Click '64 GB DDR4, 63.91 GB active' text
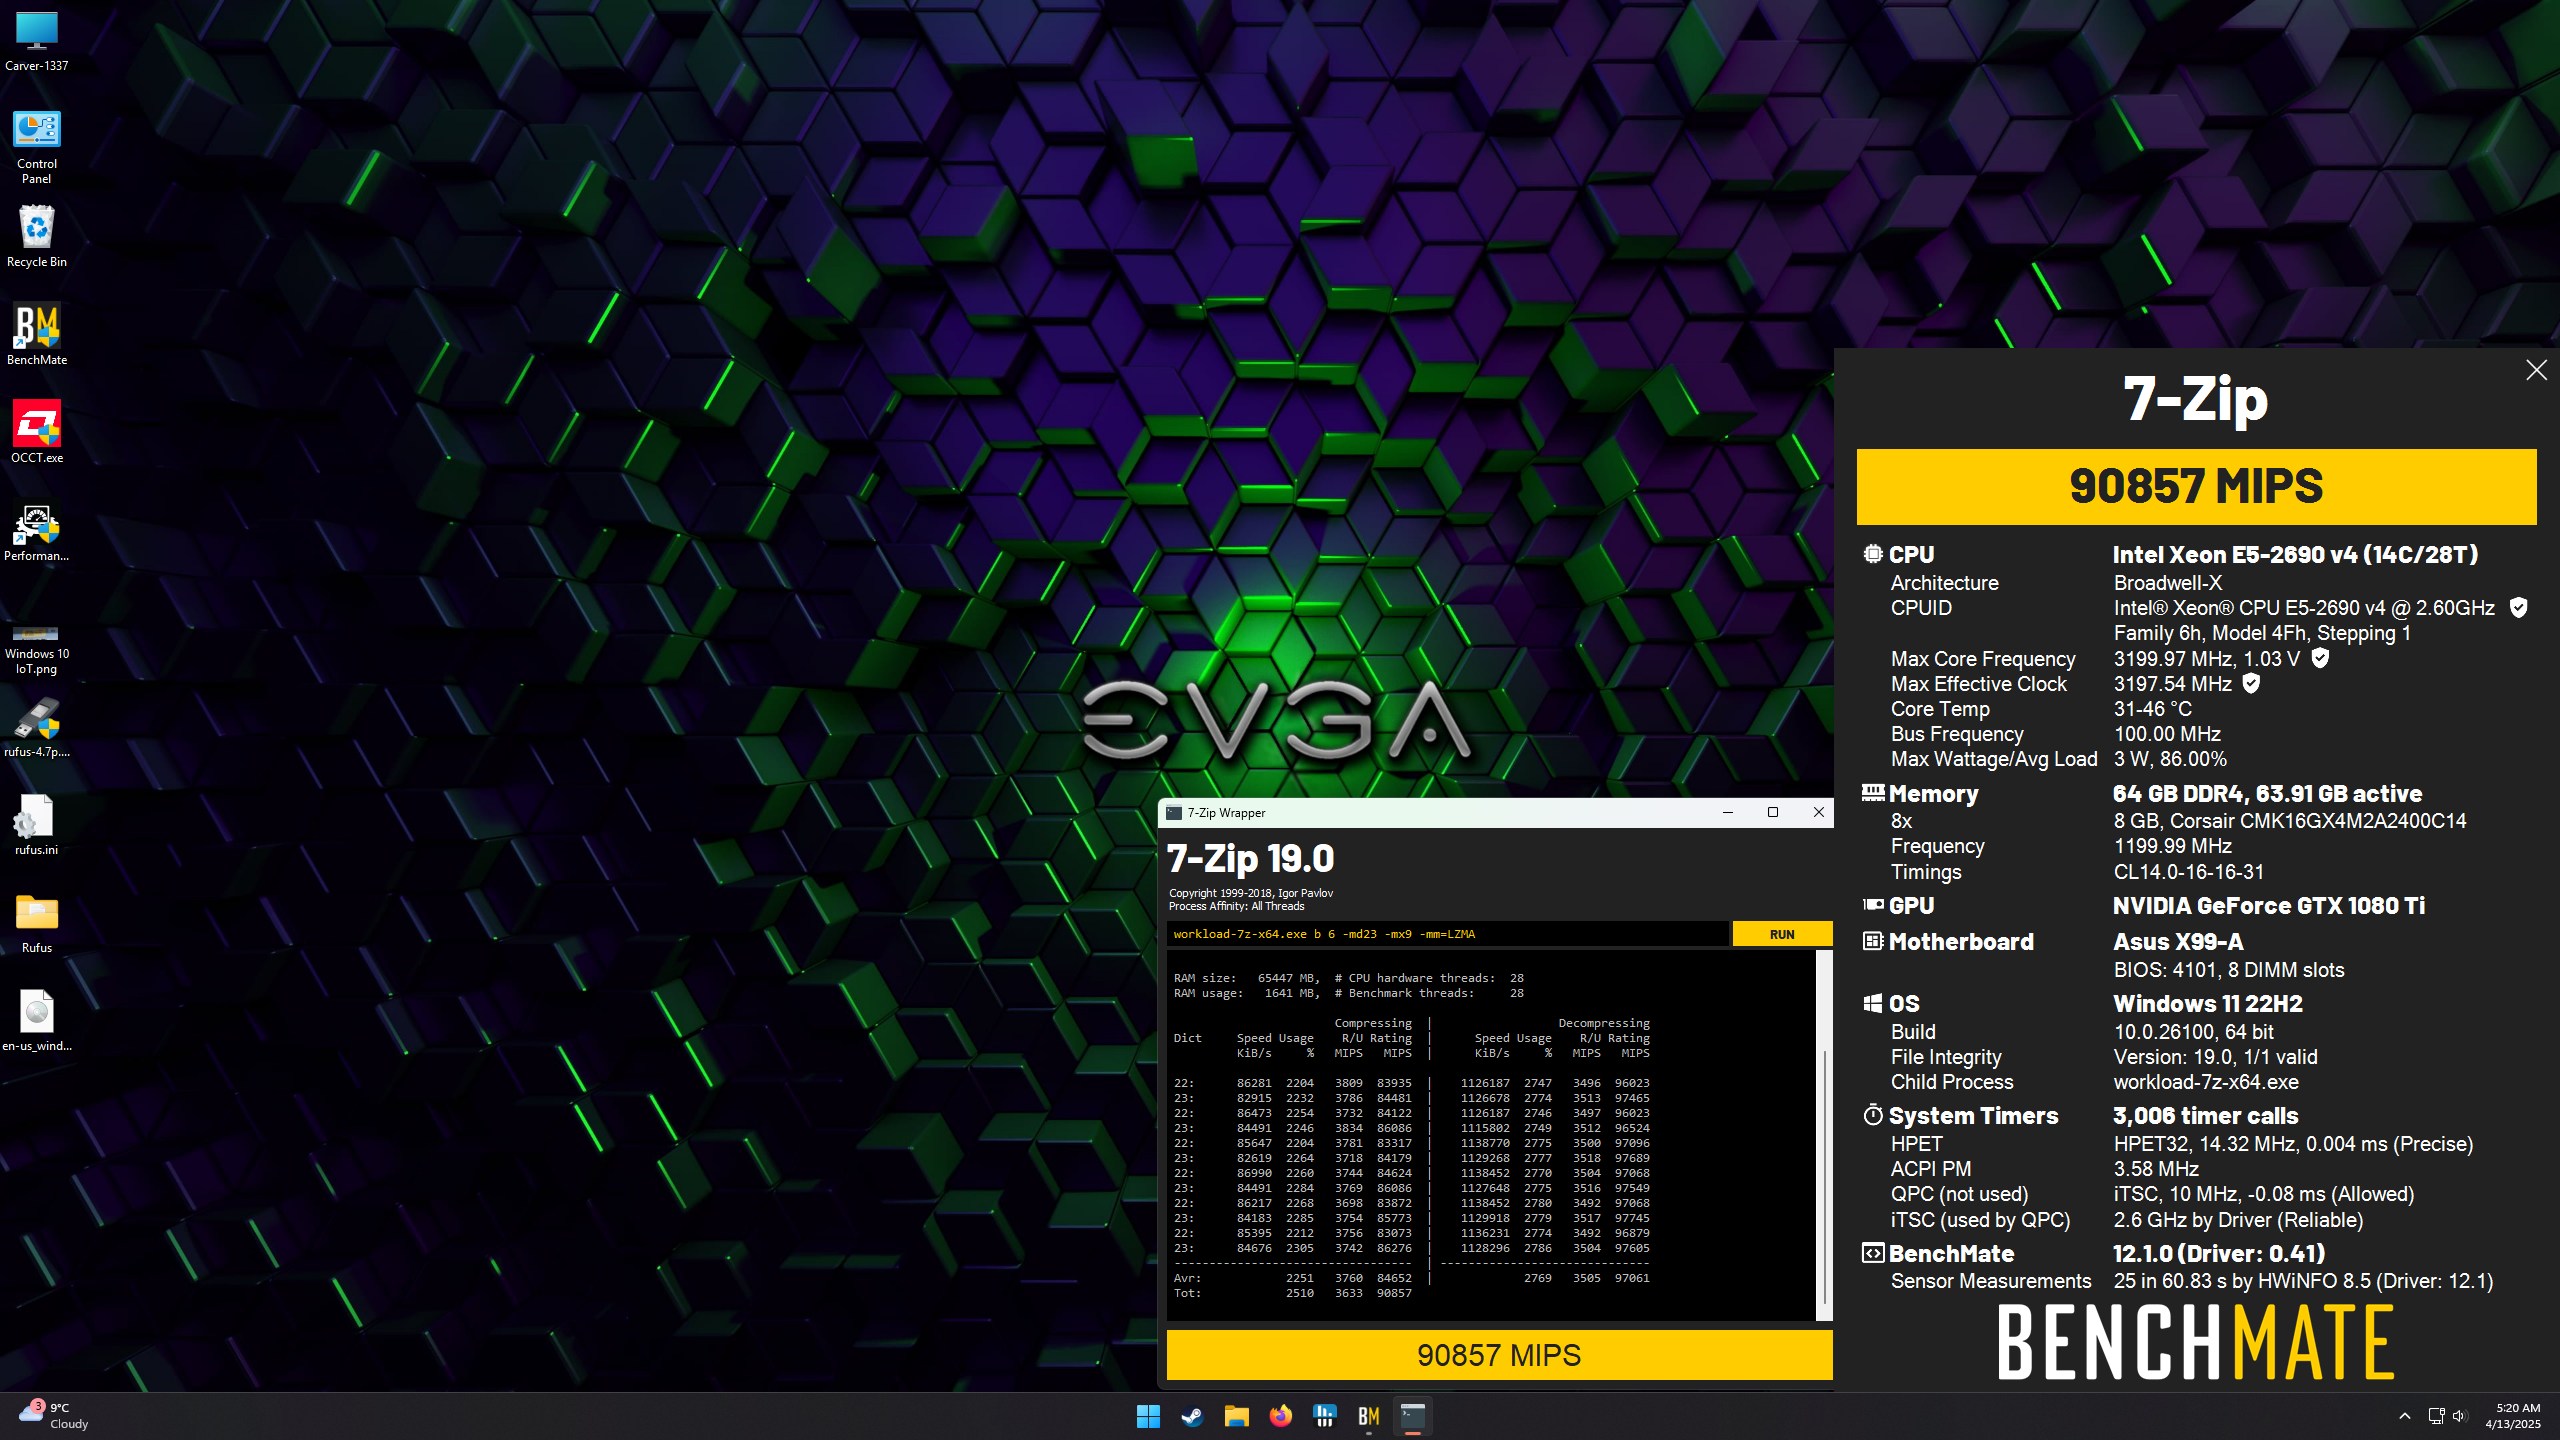Screen dimensions: 2560x1440 [x=2267, y=794]
